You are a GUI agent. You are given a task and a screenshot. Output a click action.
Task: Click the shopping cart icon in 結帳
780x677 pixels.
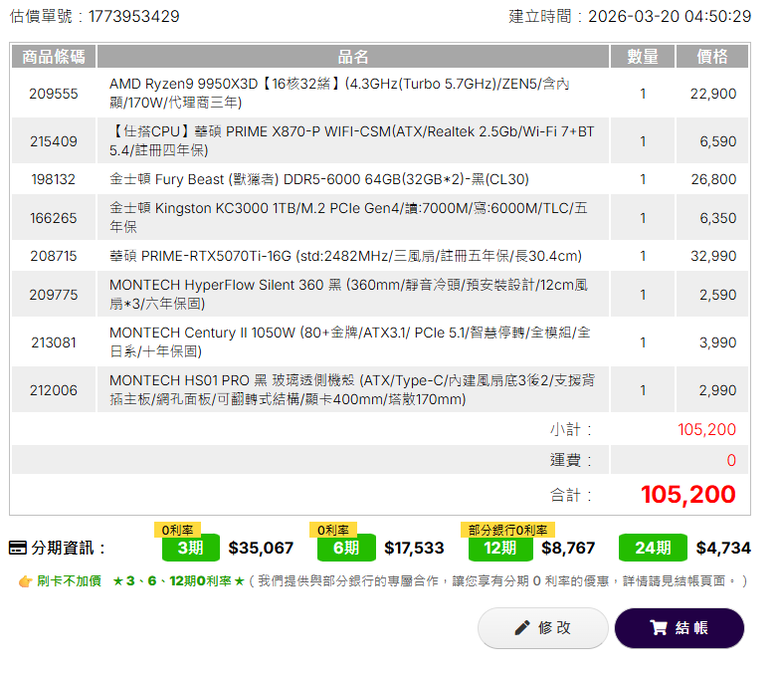click(658, 628)
